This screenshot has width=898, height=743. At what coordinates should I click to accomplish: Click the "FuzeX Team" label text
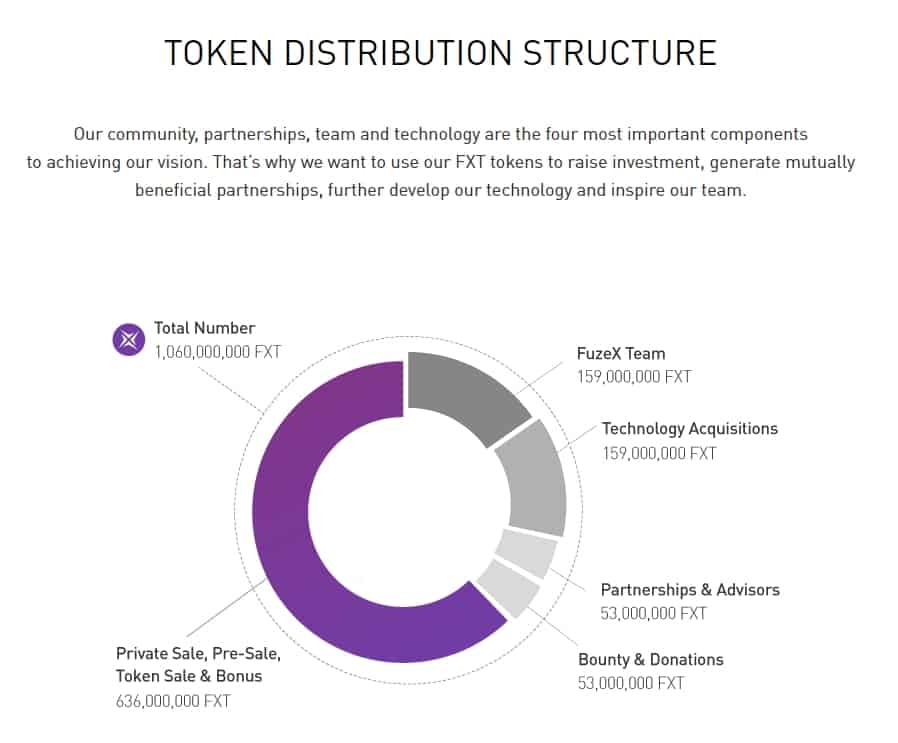[x=620, y=353]
